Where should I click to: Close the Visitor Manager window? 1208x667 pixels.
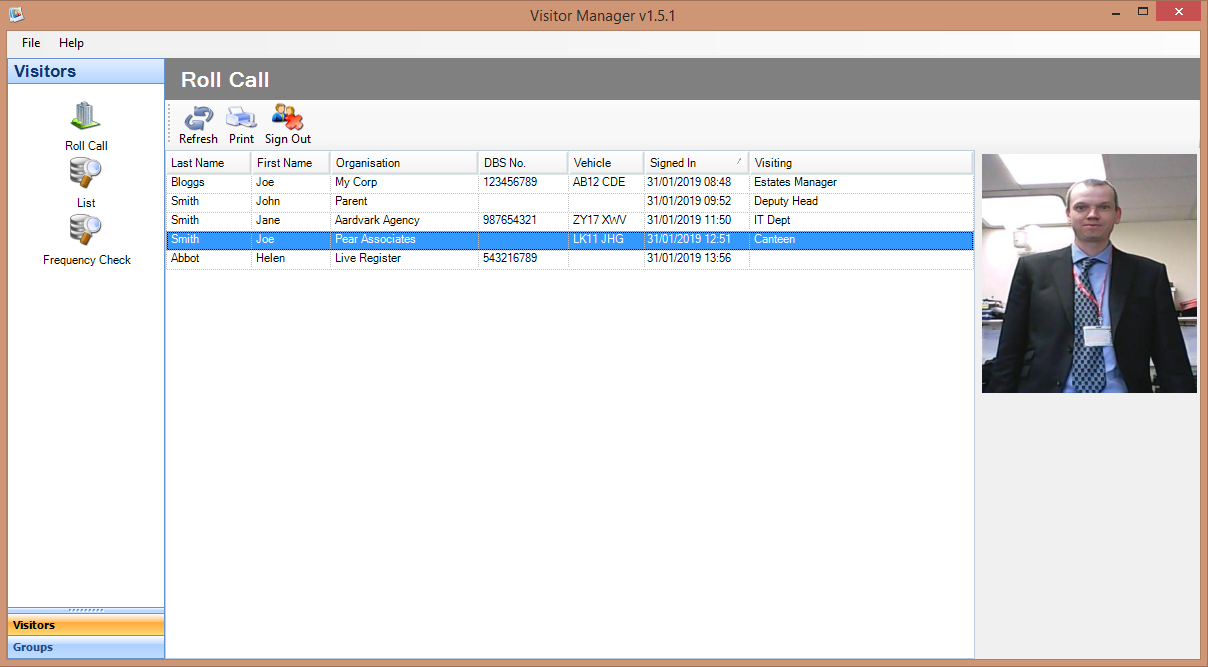pyautogui.click(x=1178, y=12)
